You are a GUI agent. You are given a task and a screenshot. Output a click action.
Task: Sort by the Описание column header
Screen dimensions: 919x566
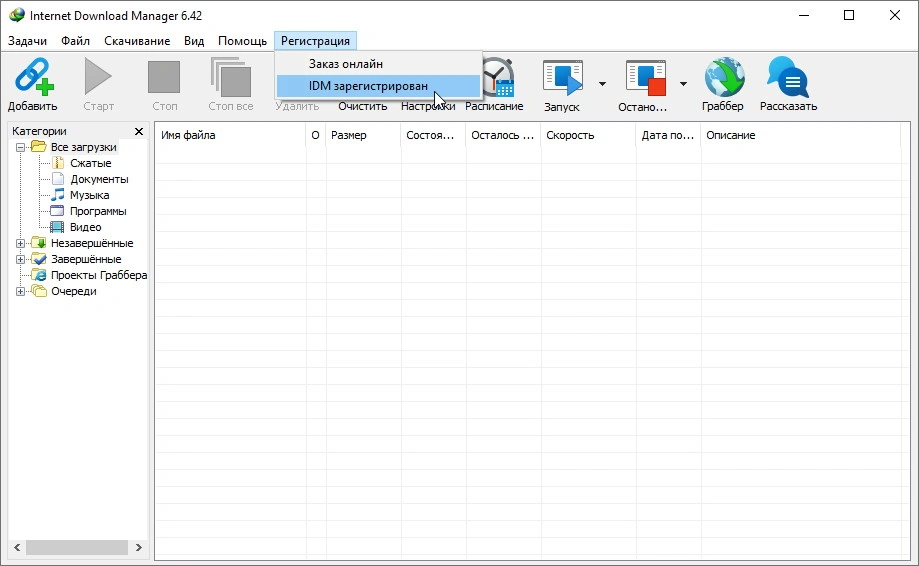pos(801,135)
